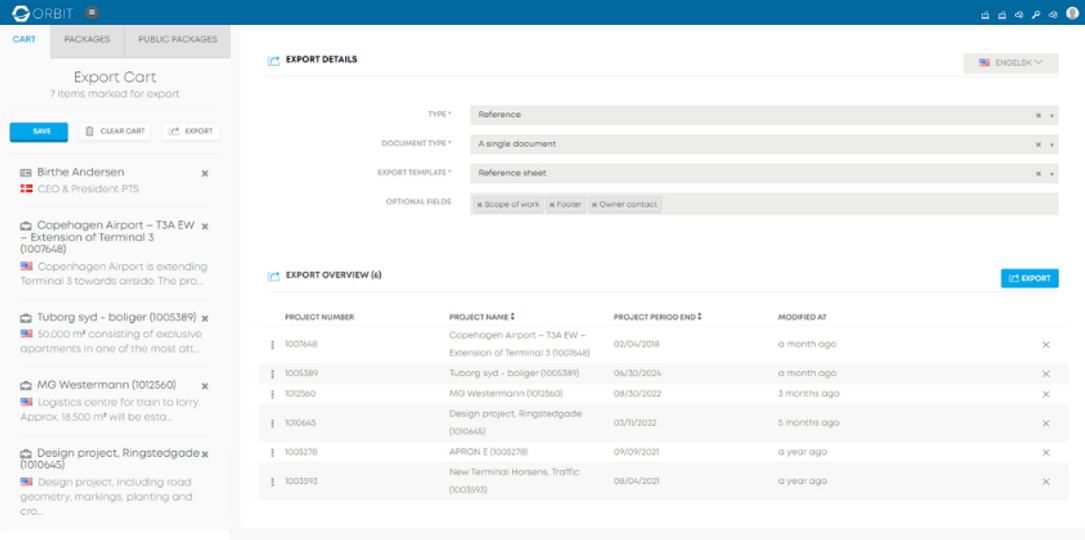Click the Clear Cart button
The width and height of the screenshot is (1085, 540).
click(115, 131)
